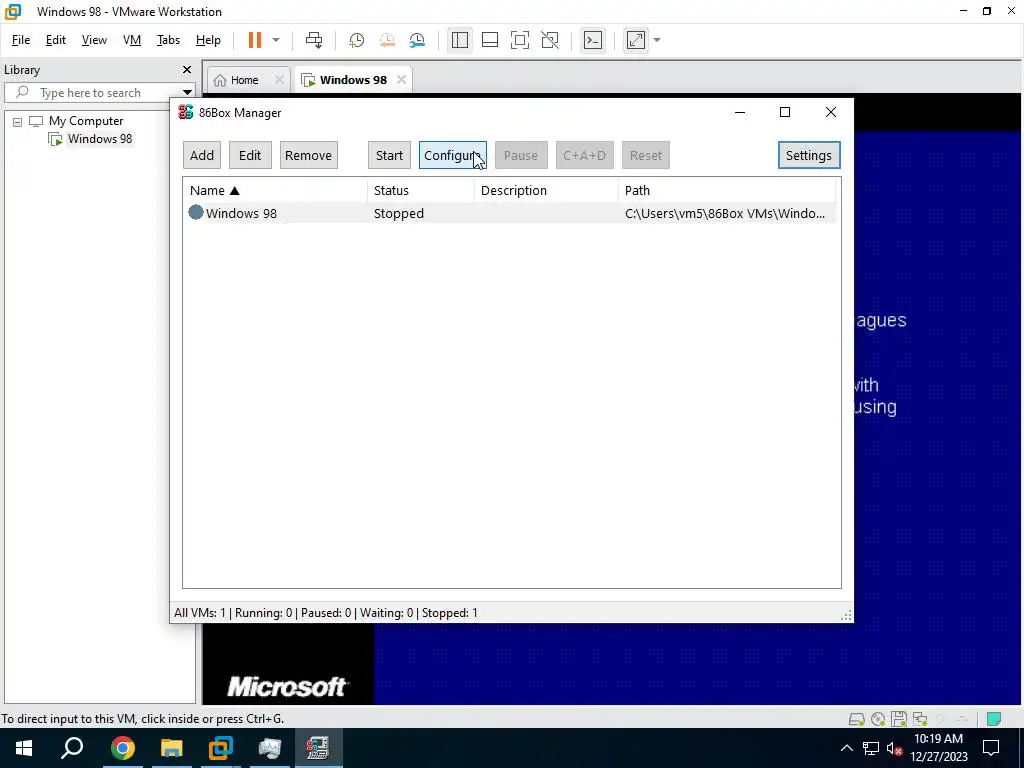Toggle the thumbnail bar toolbar icon

pos(490,40)
